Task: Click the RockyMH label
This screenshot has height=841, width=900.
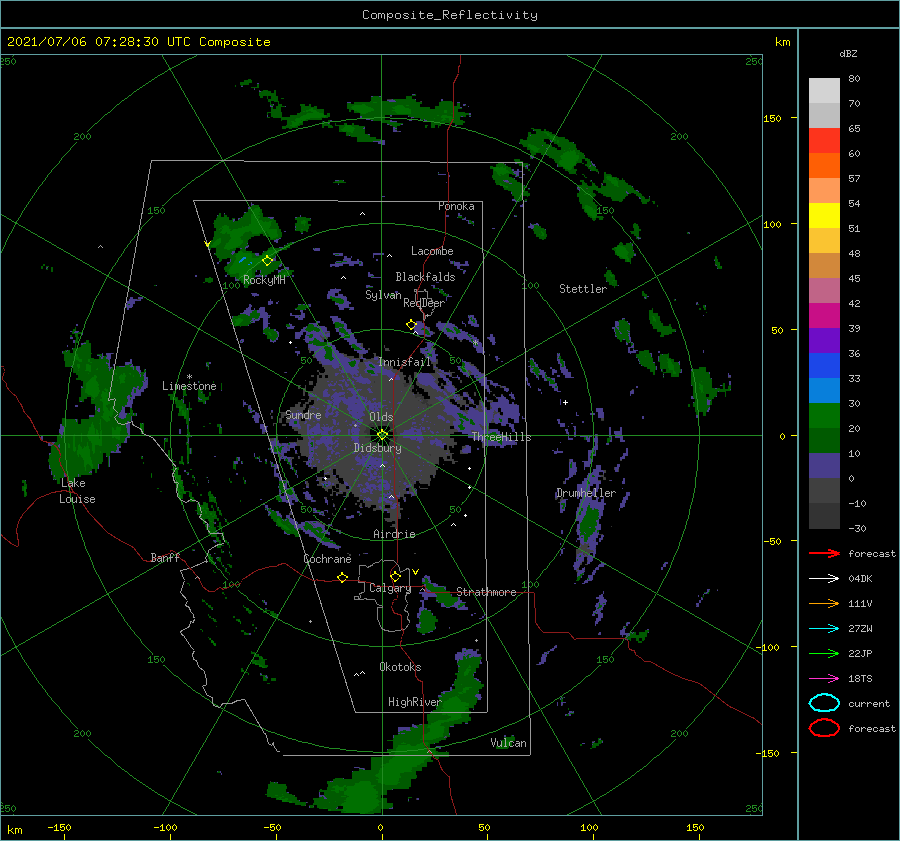Action: point(264,280)
